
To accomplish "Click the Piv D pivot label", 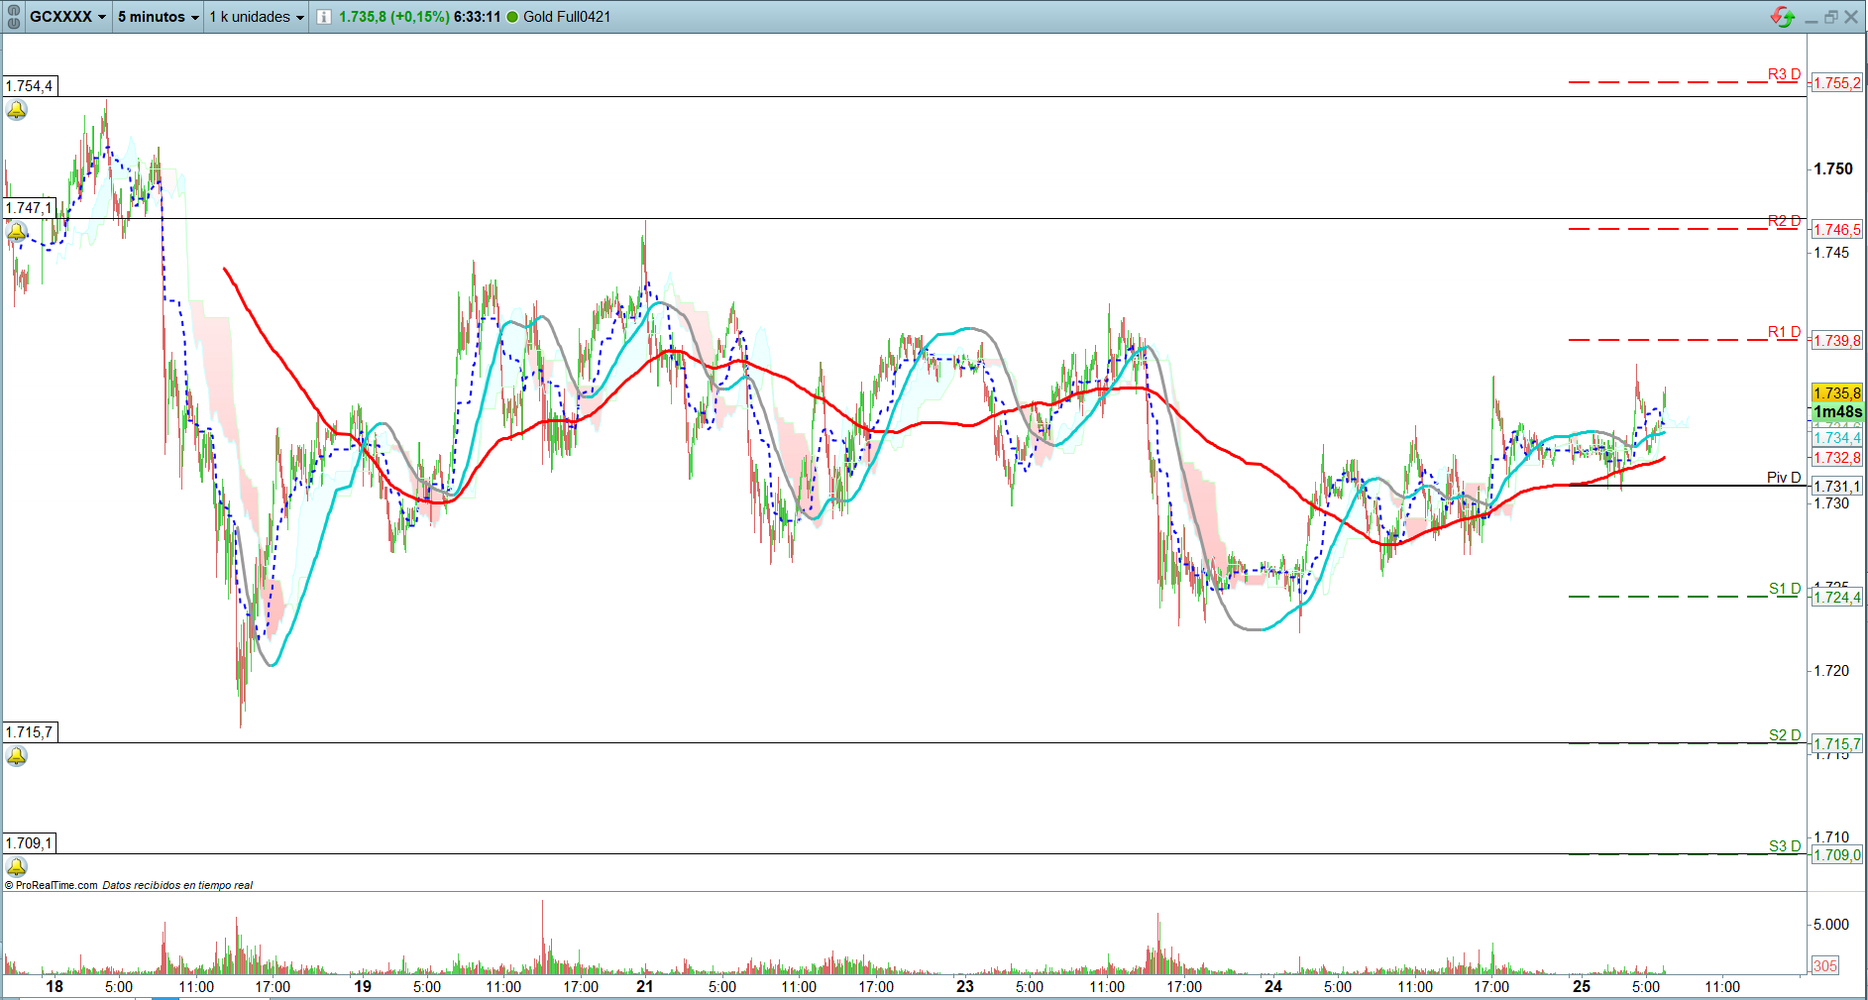I will [x=1783, y=477].
